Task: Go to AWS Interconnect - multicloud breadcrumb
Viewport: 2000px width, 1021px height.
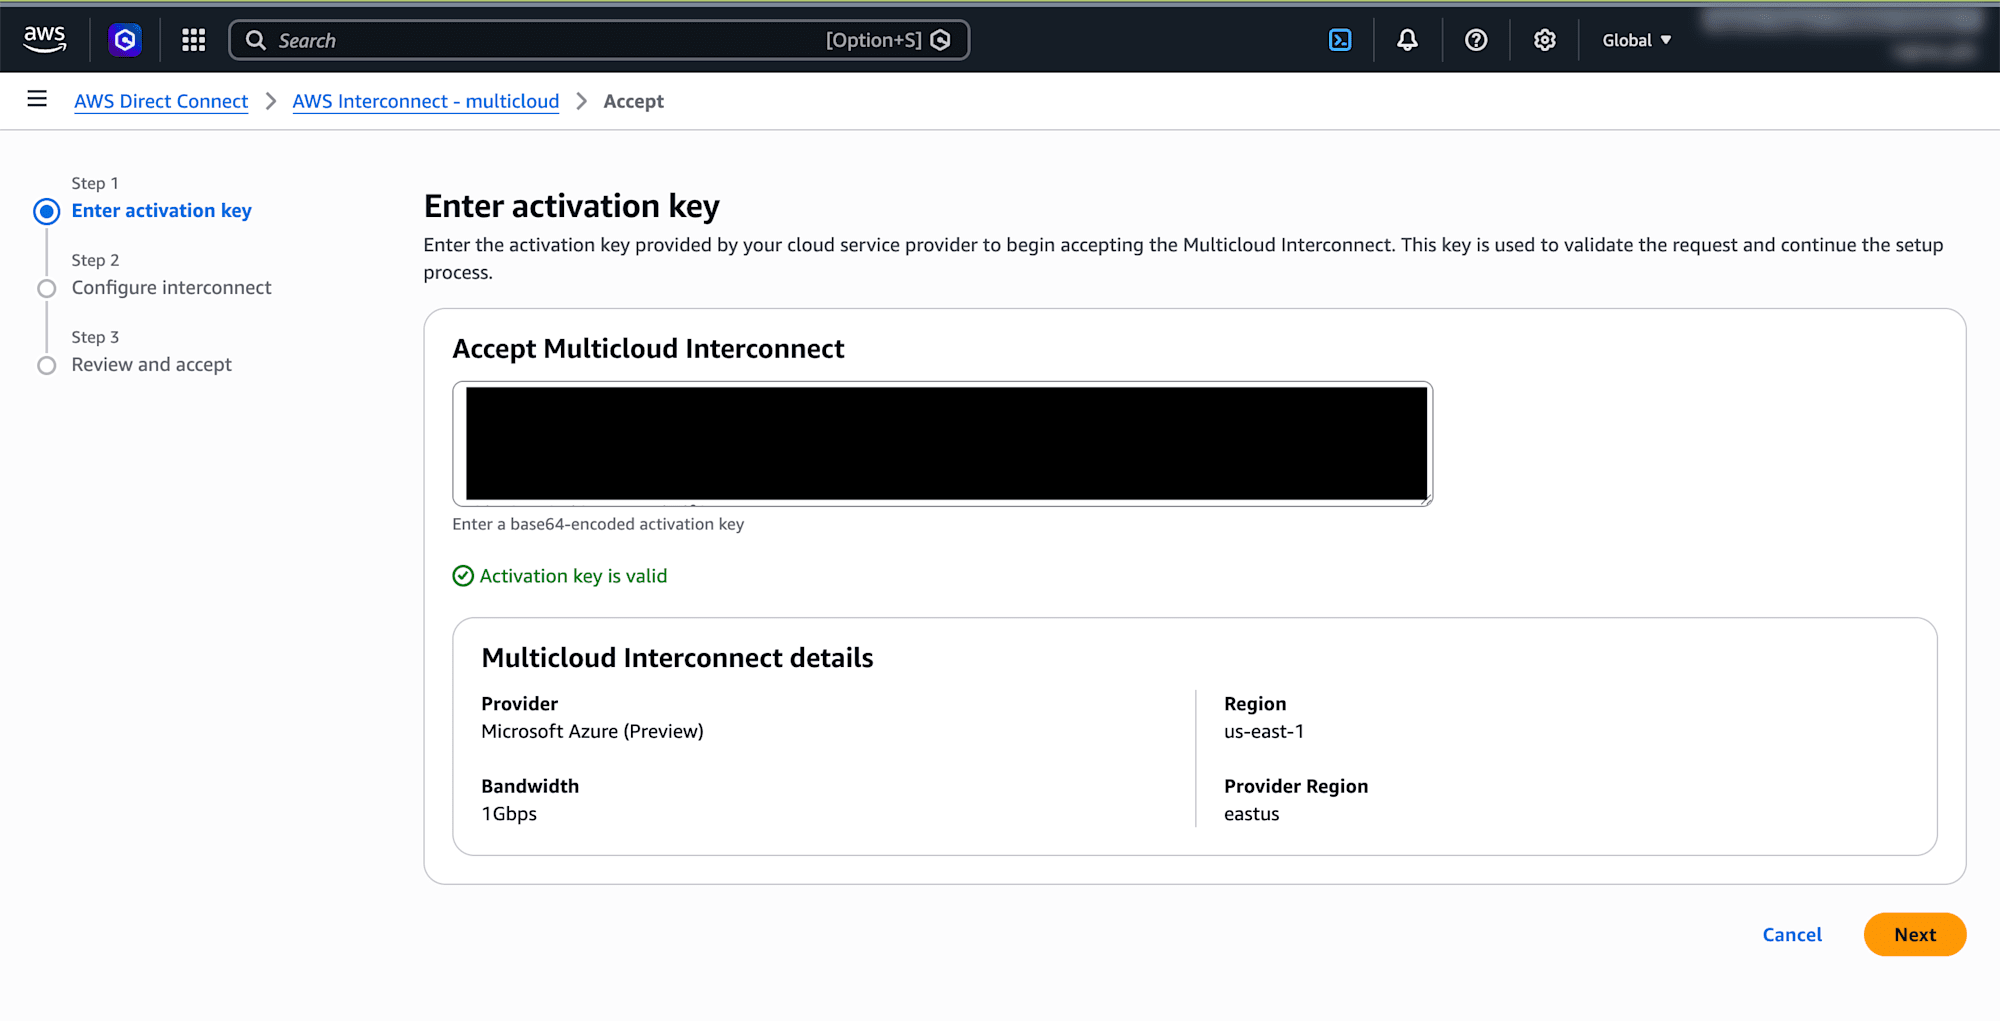Action: tap(426, 101)
